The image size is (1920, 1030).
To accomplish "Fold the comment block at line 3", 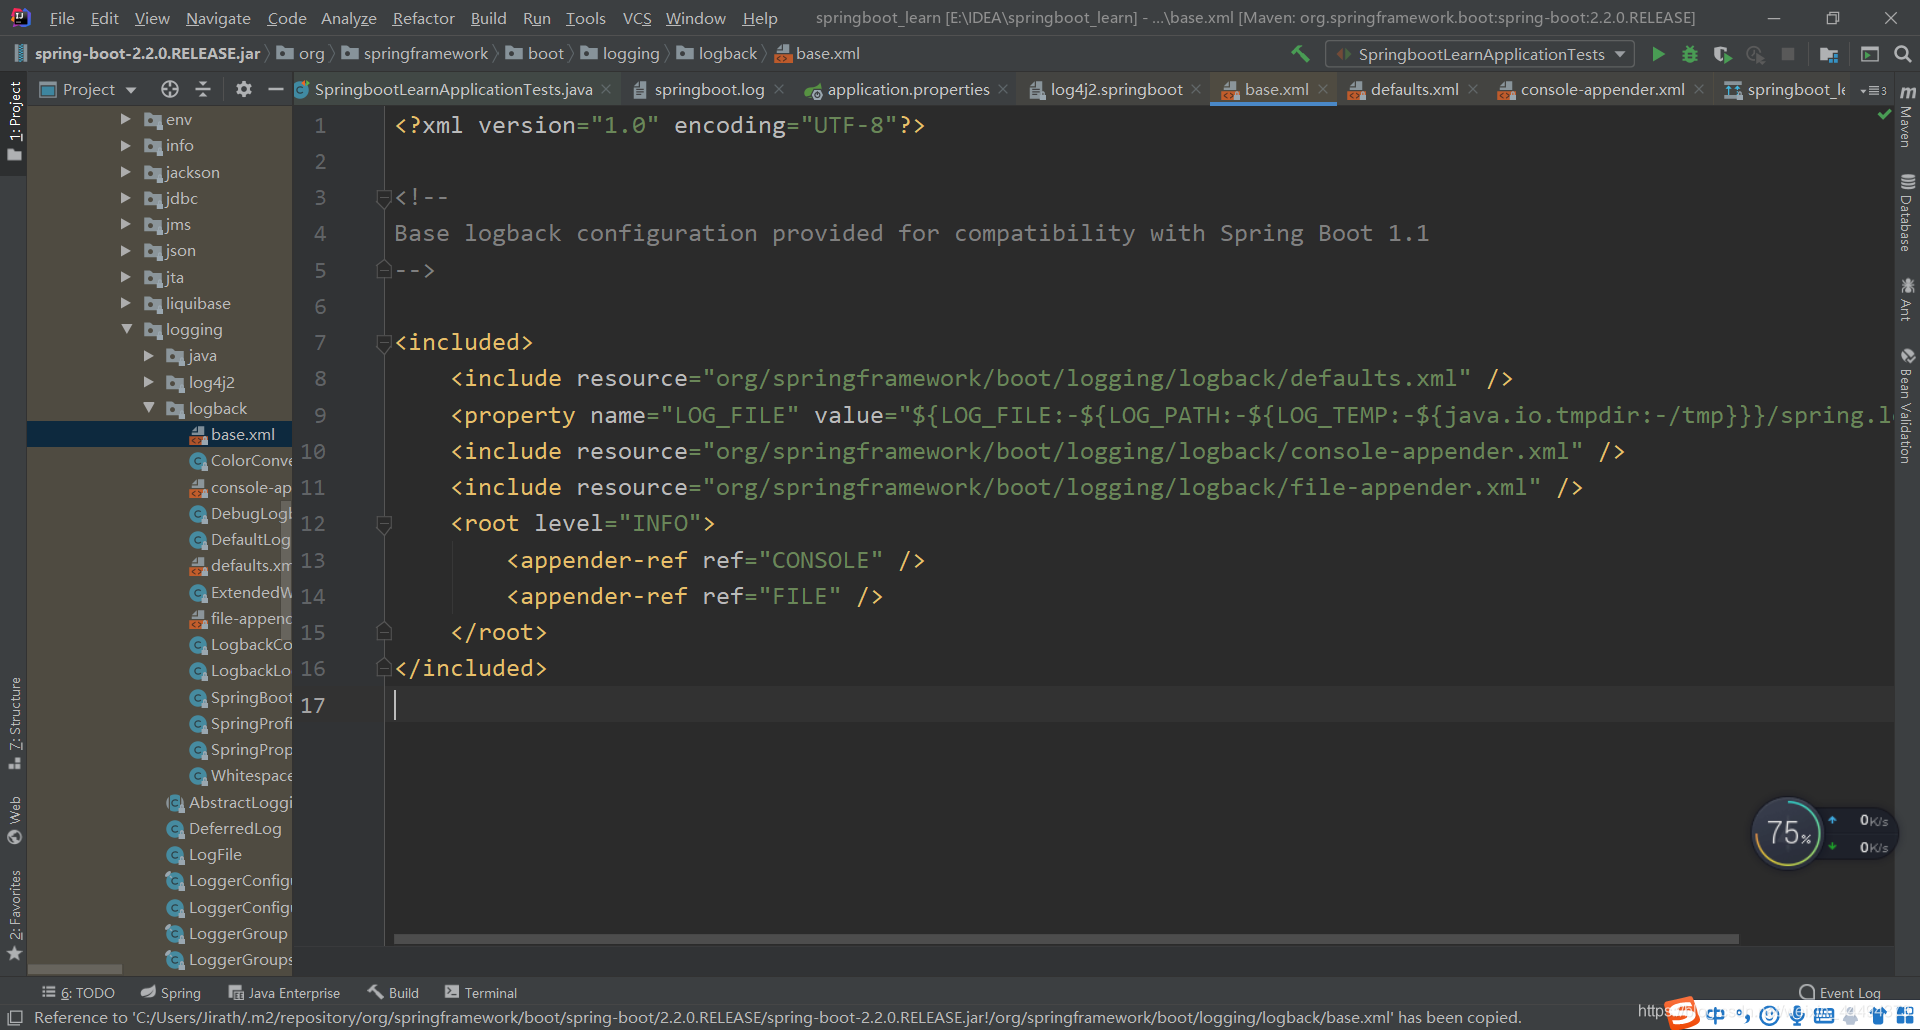I will click(383, 198).
